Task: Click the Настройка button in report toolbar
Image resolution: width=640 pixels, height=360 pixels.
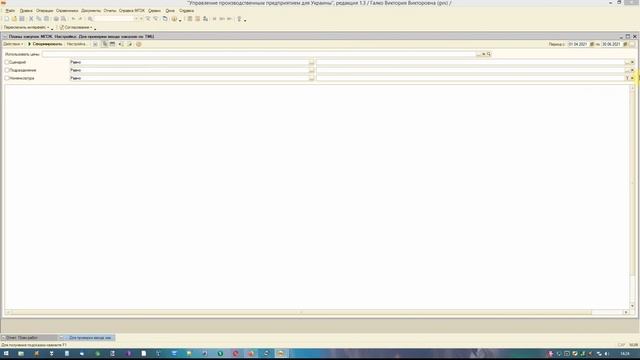Action: (77, 44)
